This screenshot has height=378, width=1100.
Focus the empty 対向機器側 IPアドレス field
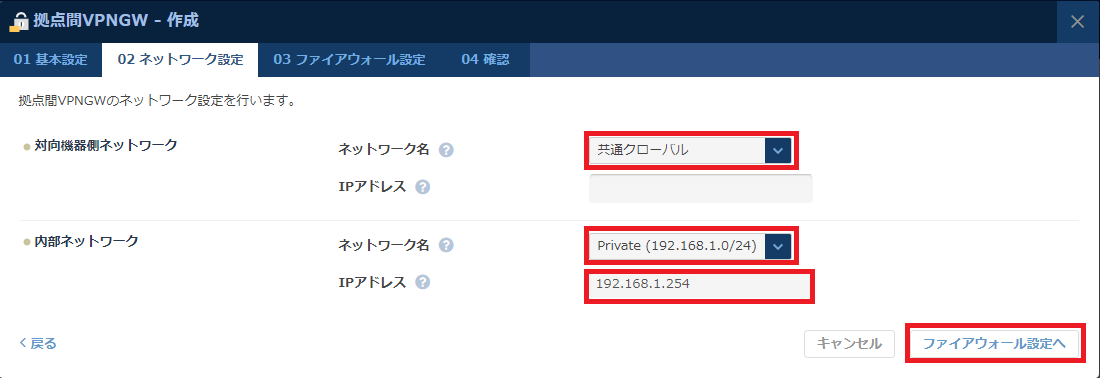coord(700,188)
